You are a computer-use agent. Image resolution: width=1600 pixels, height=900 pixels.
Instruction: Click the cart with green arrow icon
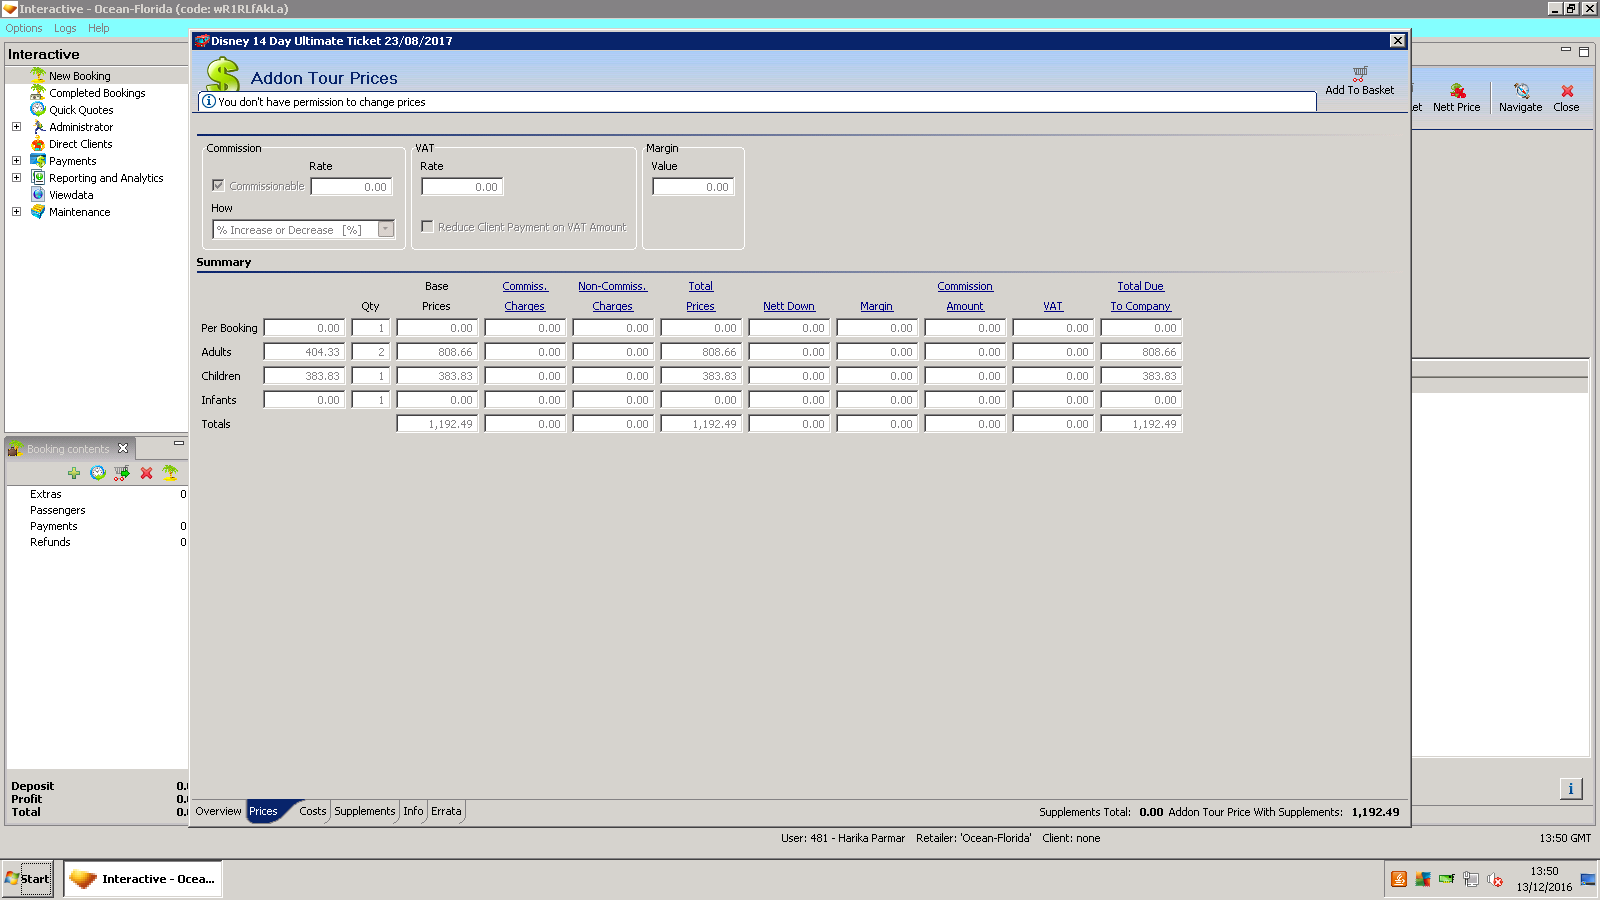[x=122, y=473]
